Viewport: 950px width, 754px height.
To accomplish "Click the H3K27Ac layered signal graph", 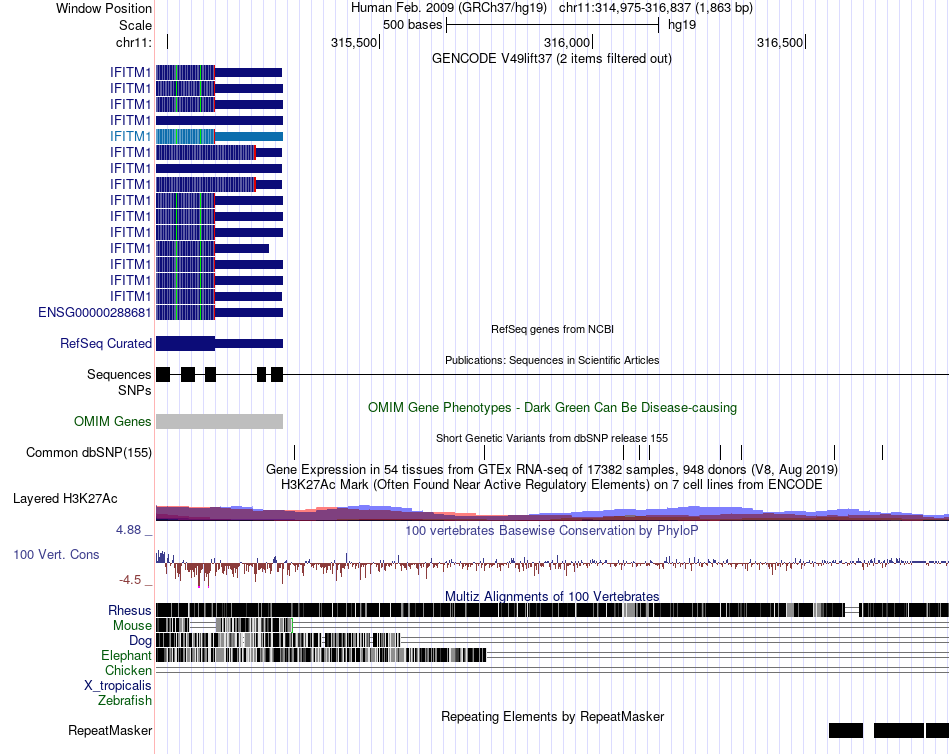I will click(x=552, y=513).
